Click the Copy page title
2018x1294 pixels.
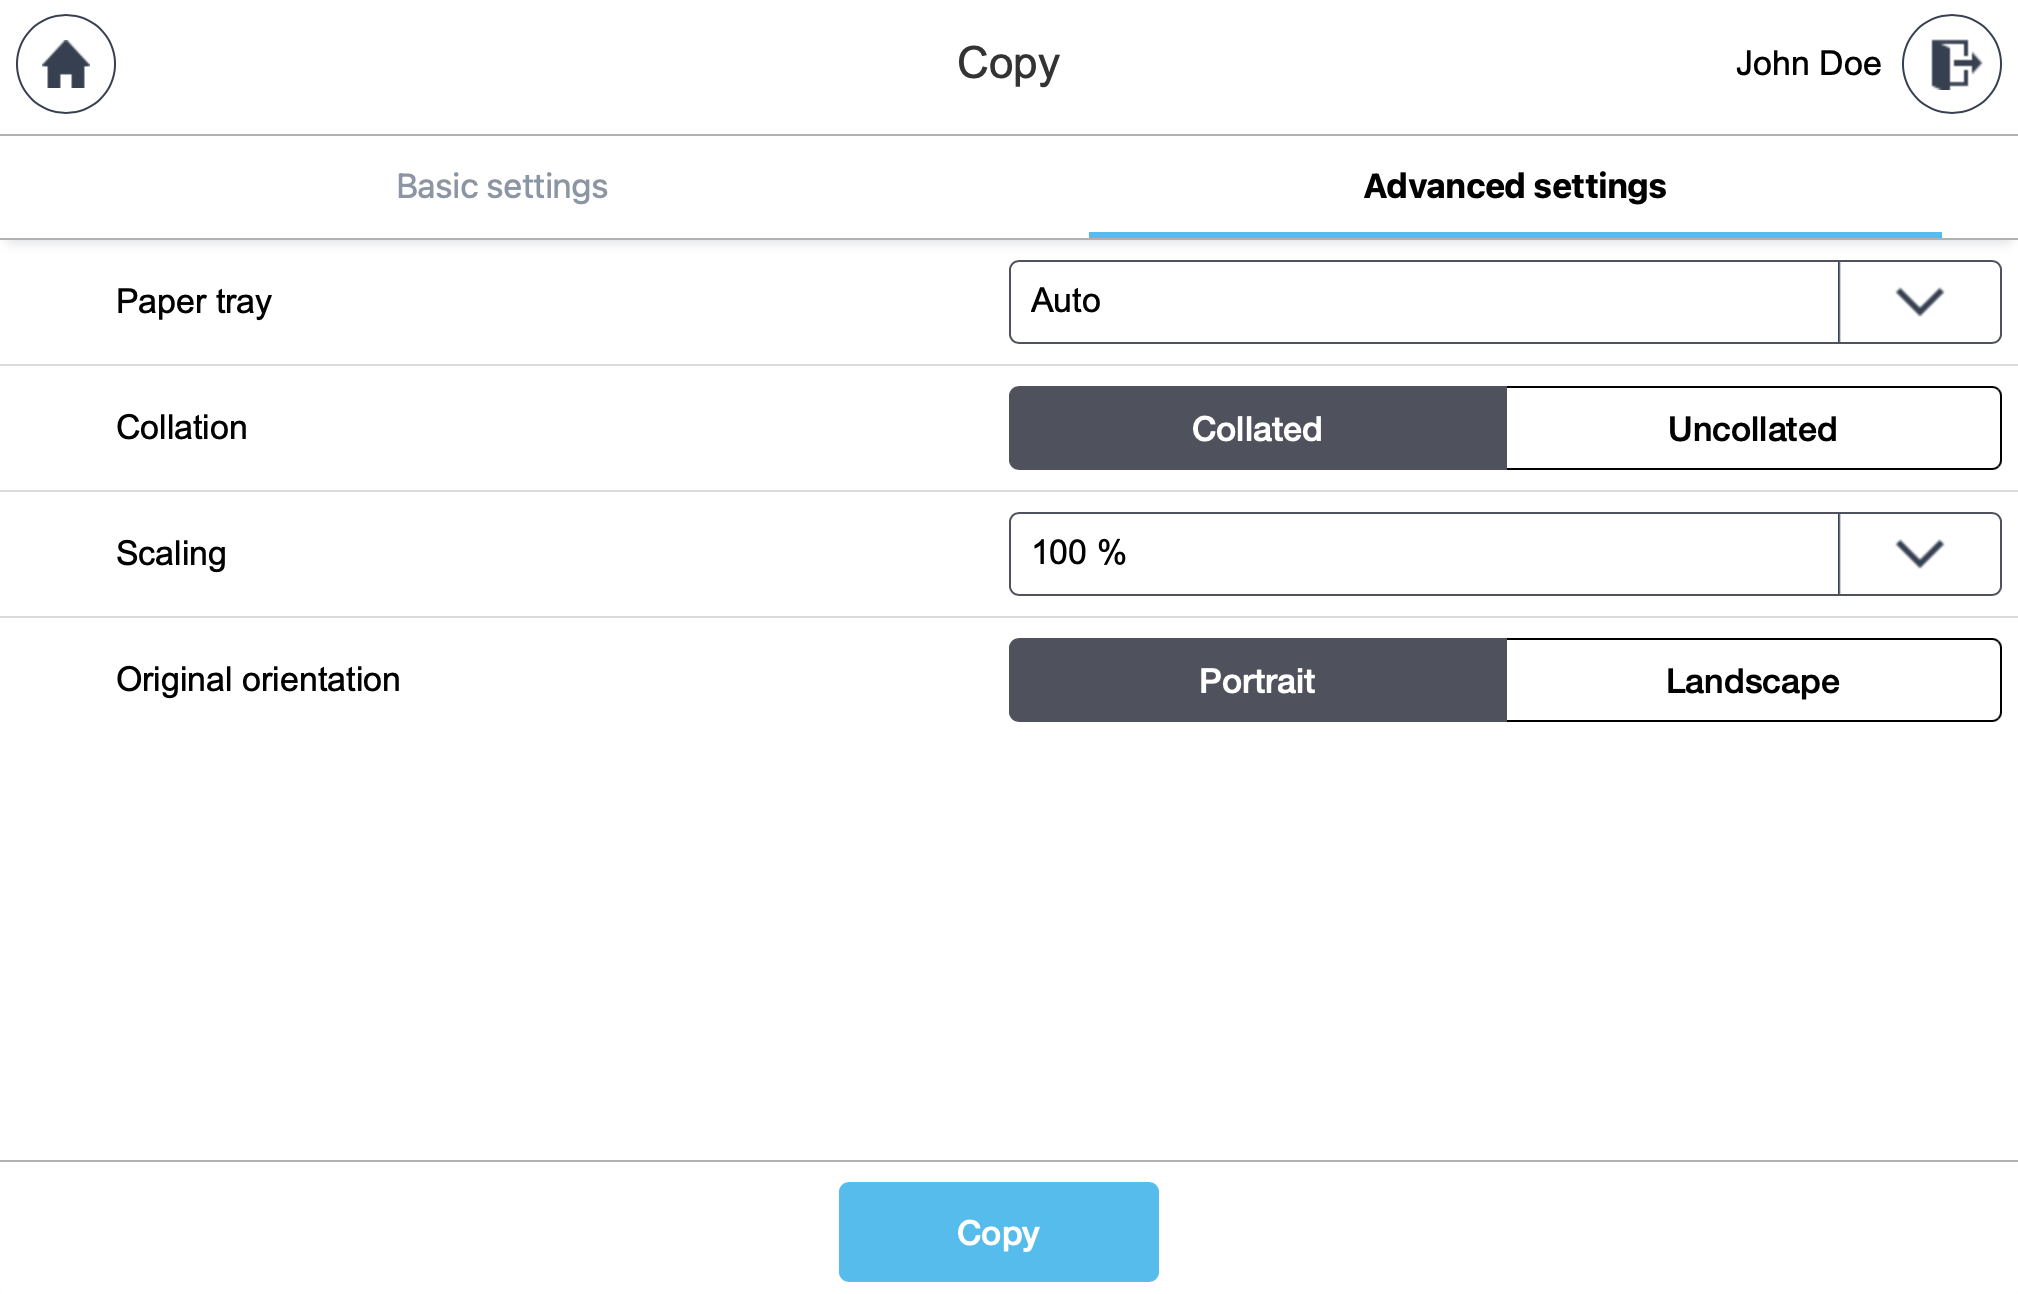1007,63
